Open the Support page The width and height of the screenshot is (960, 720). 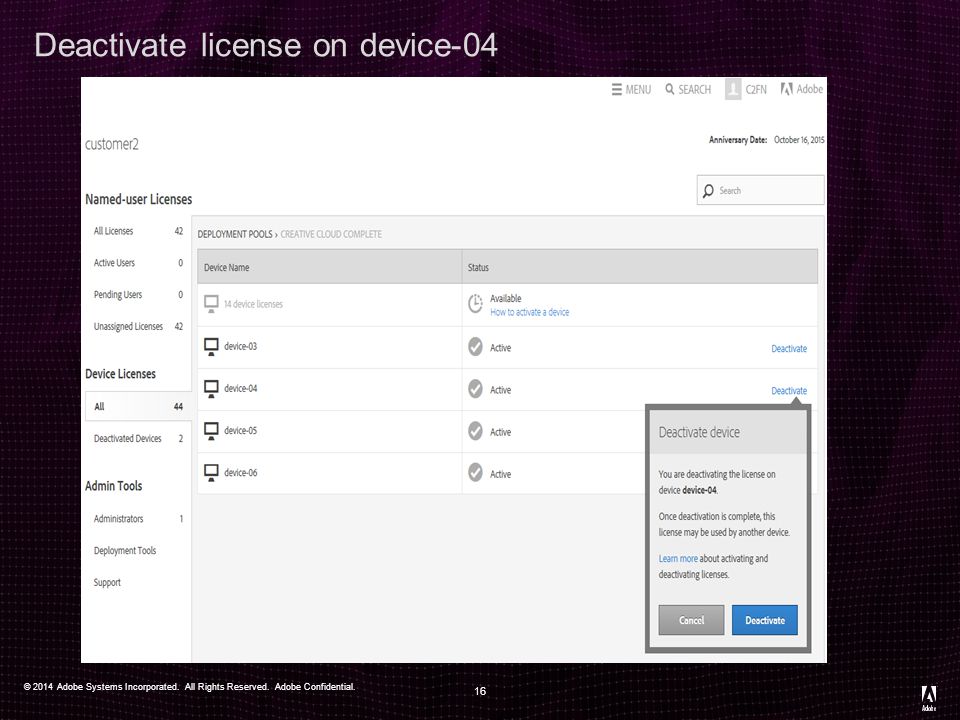pyautogui.click(x=107, y=582)
